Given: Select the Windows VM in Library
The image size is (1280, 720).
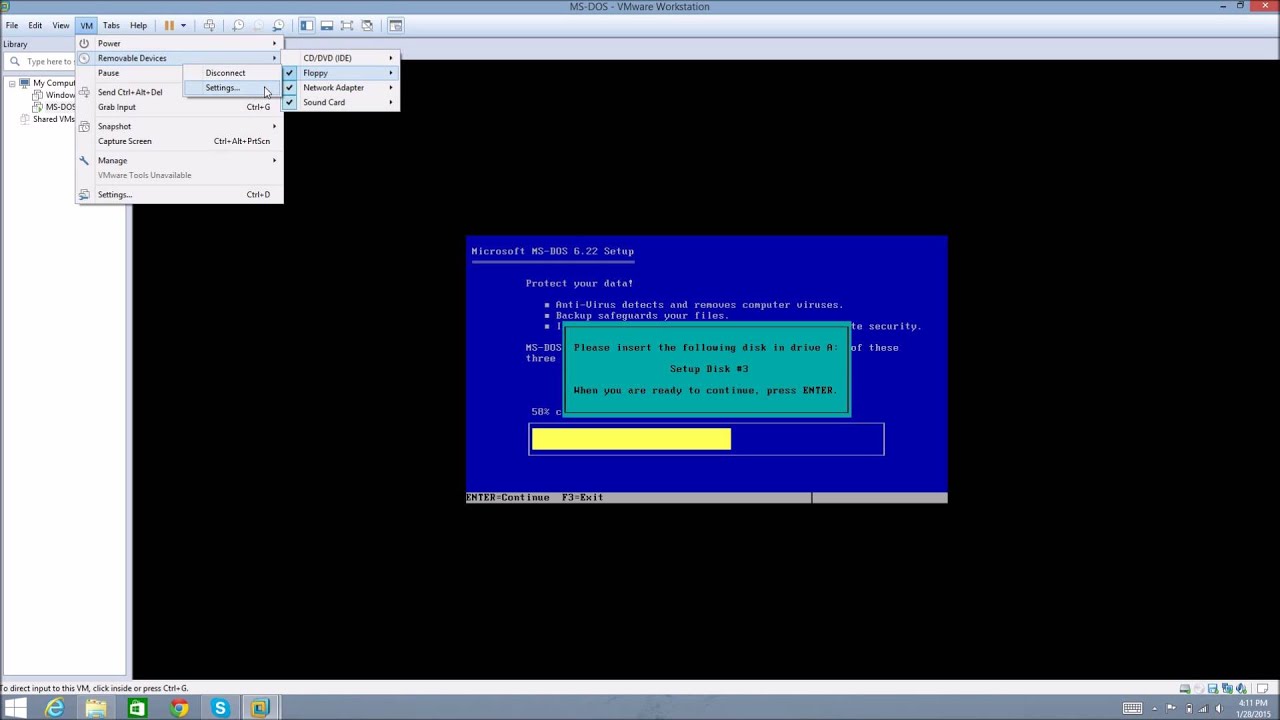Looking at the screenshot, I should (58, 95).
